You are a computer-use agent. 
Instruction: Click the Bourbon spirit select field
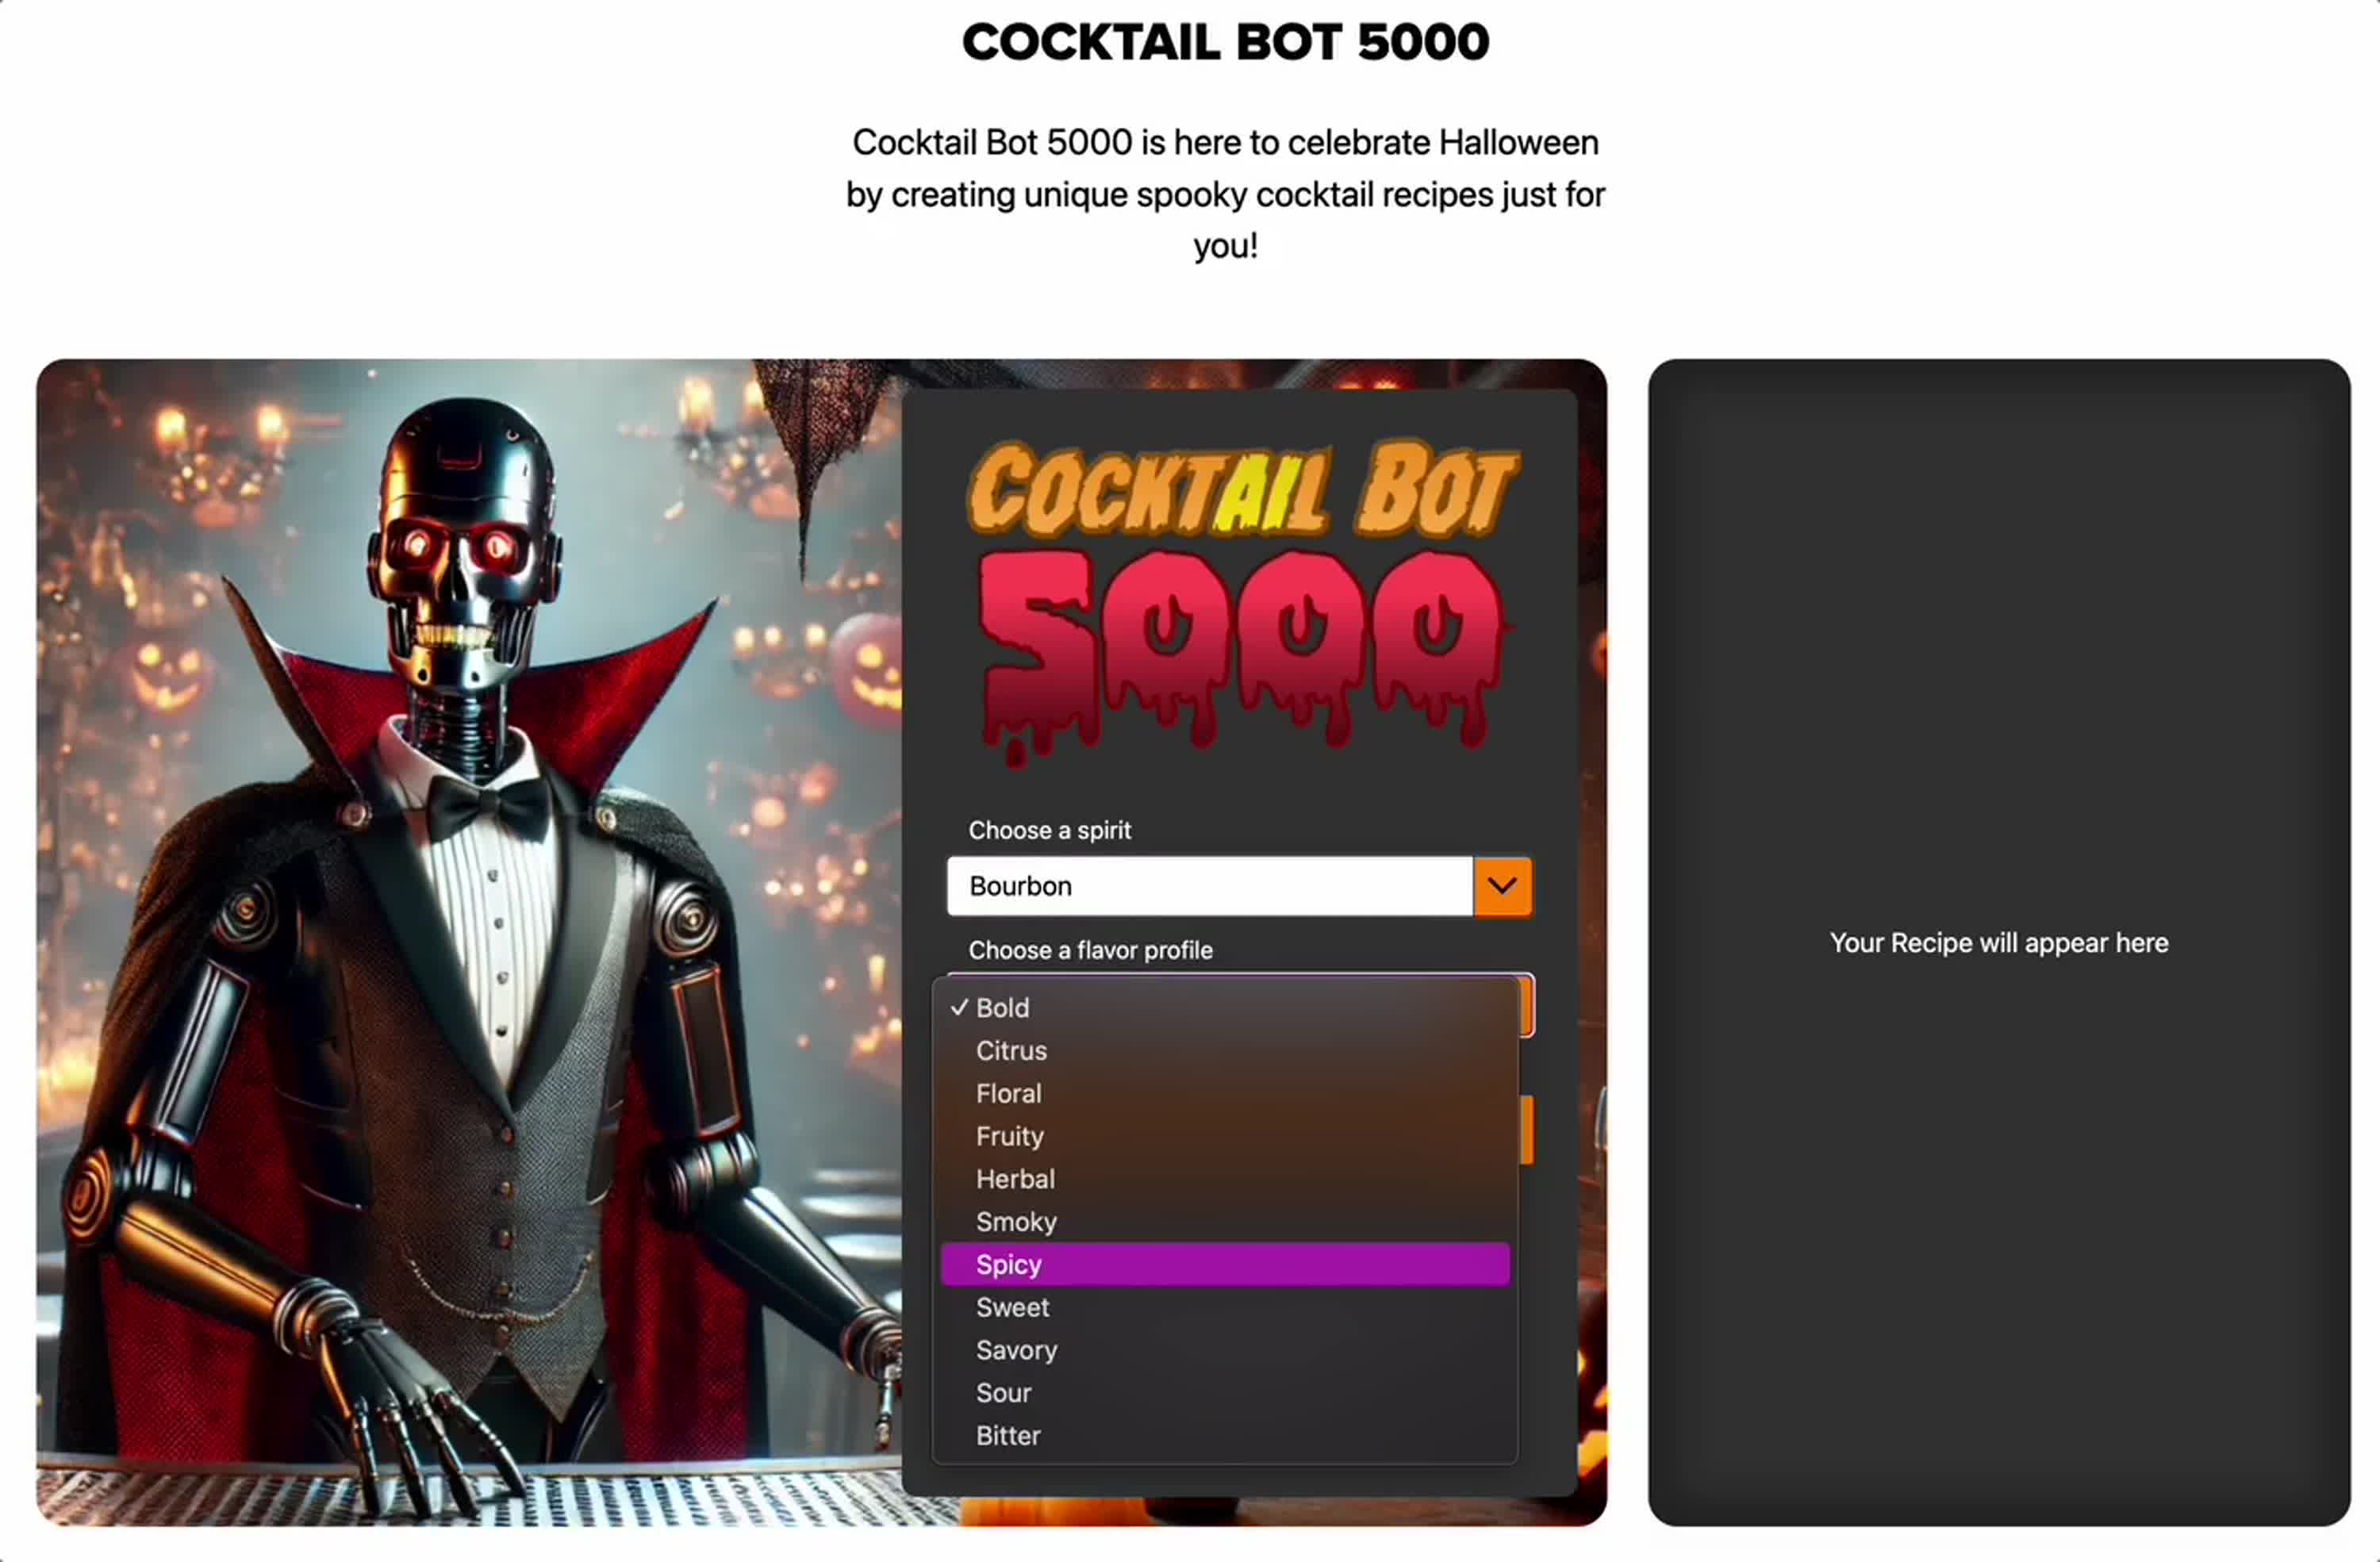1208,885
